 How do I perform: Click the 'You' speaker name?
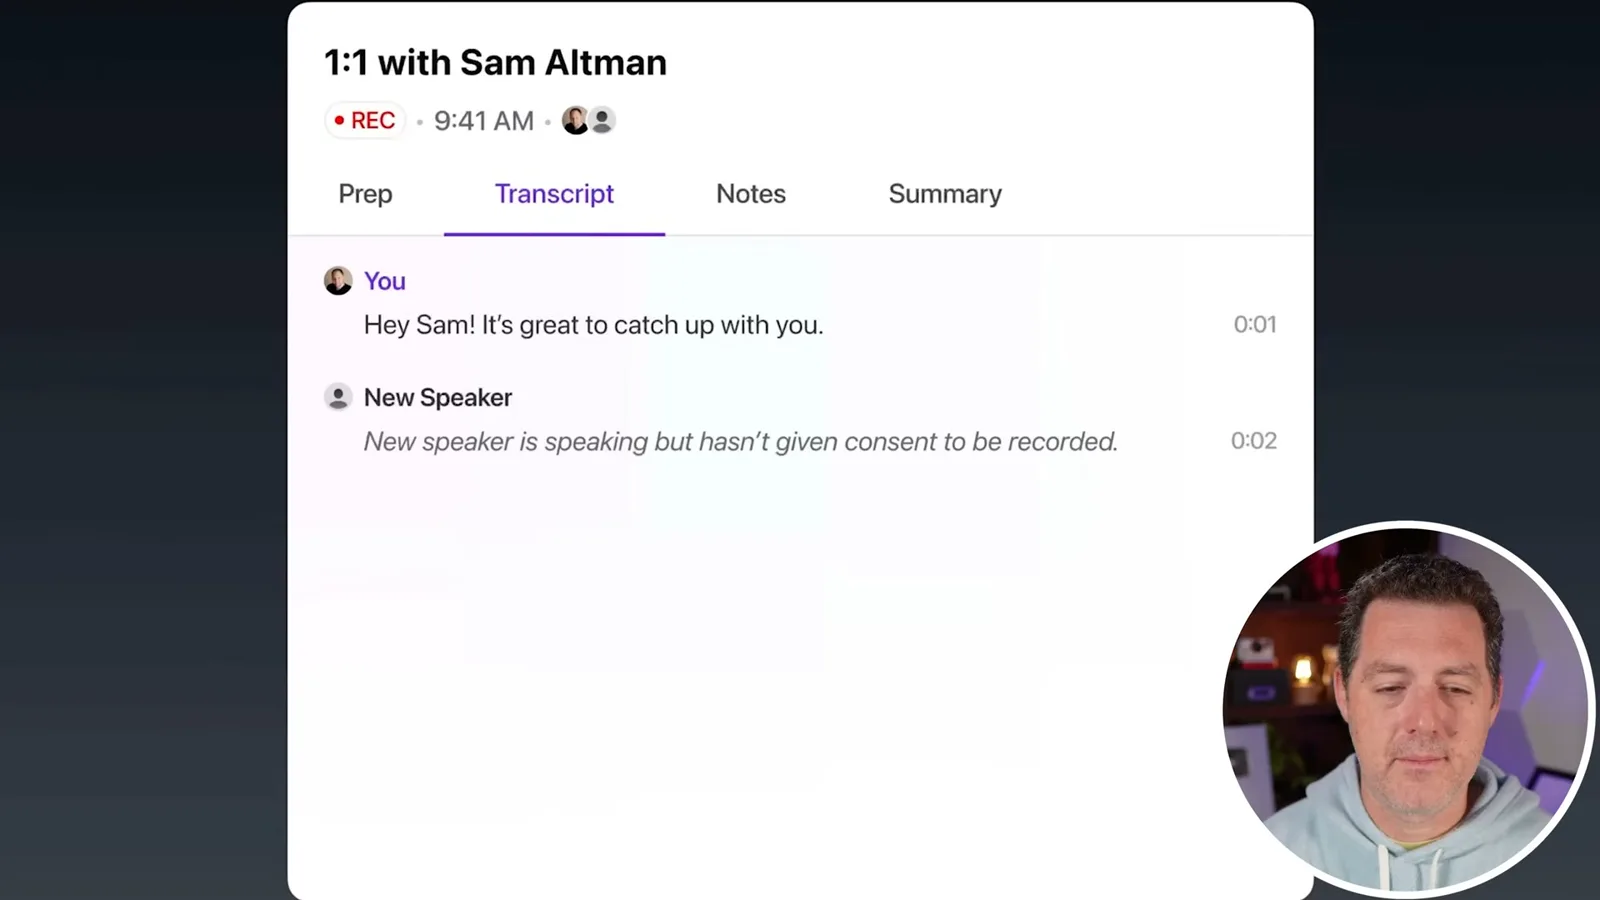click(x=385, y=281)
